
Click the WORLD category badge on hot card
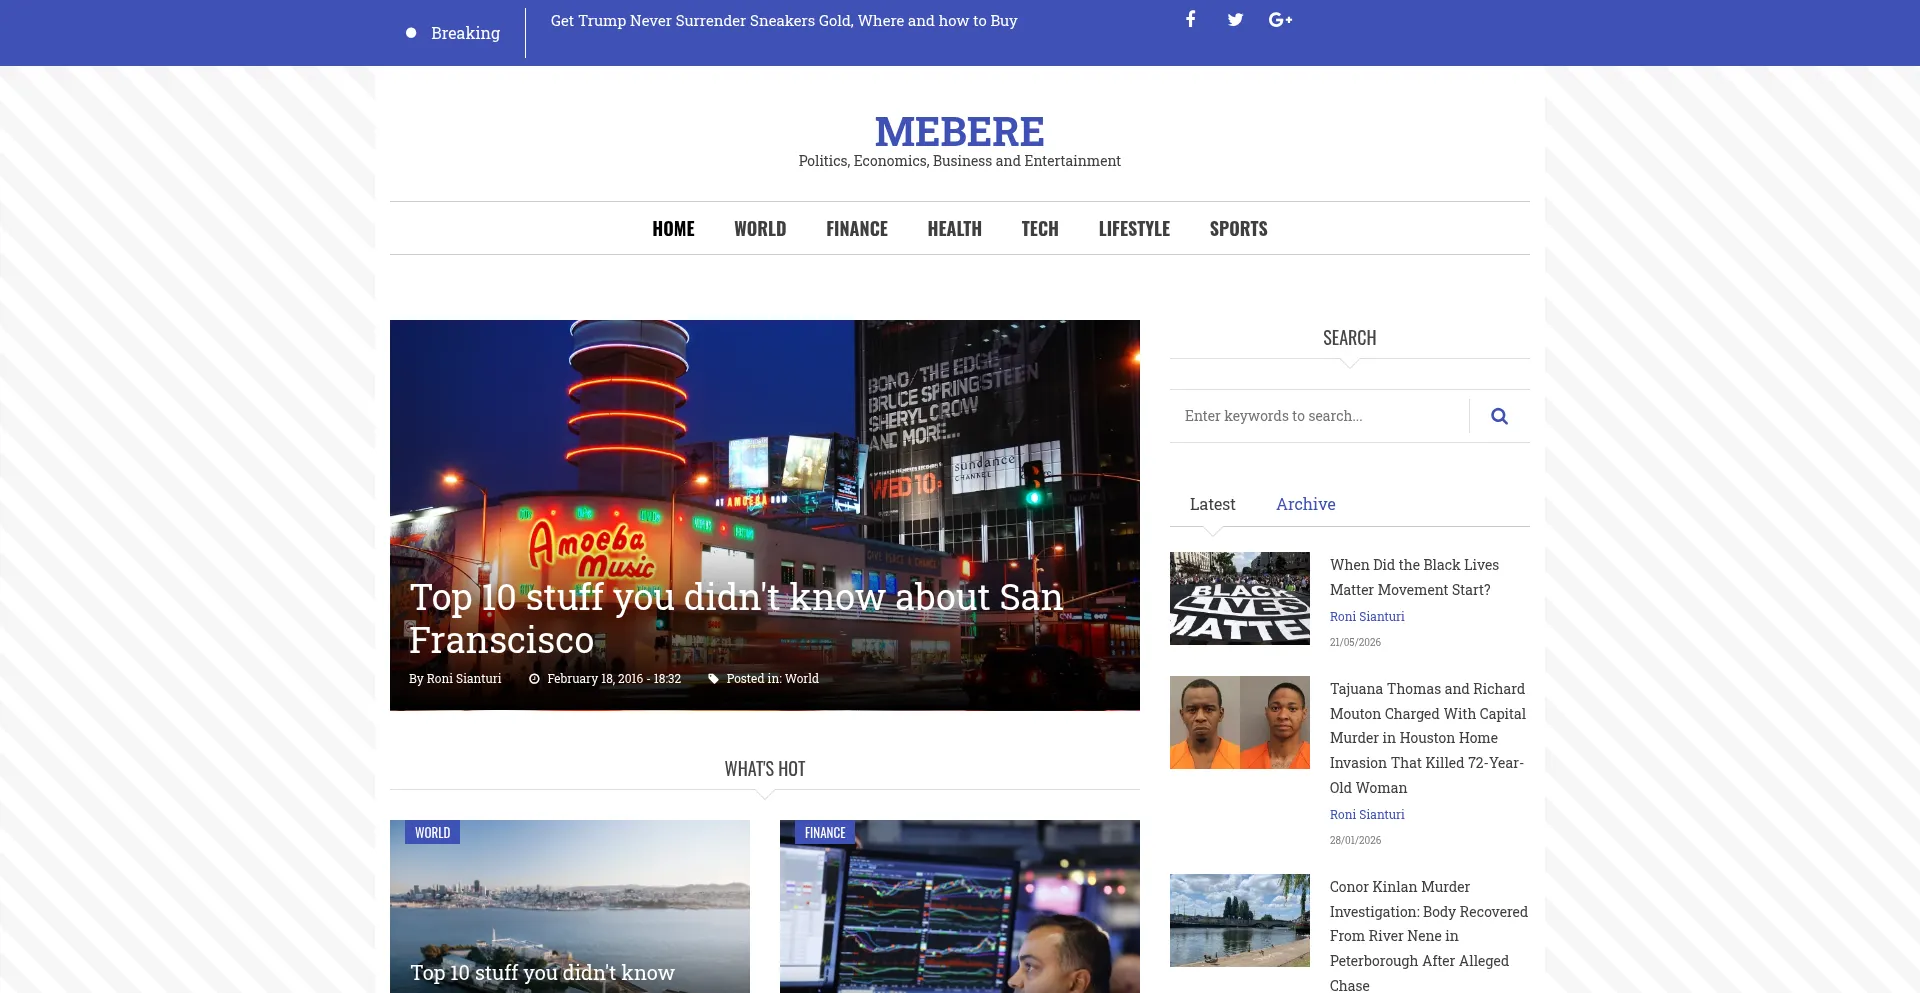click(432, 832)
